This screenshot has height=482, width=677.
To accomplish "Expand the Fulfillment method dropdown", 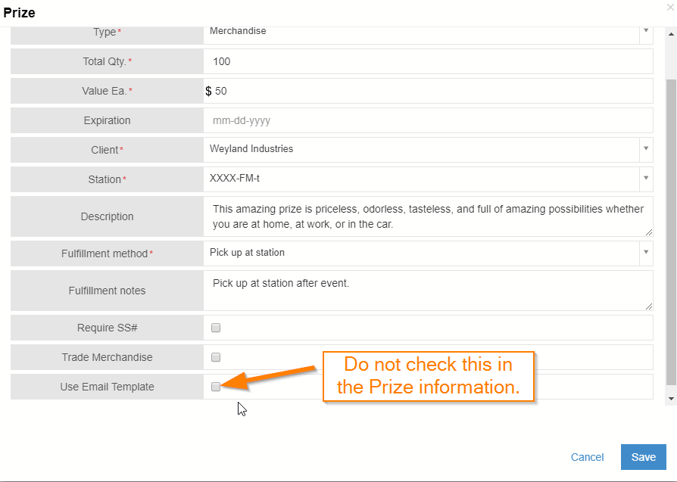I will pyautogui.click(x=428, y=253).
